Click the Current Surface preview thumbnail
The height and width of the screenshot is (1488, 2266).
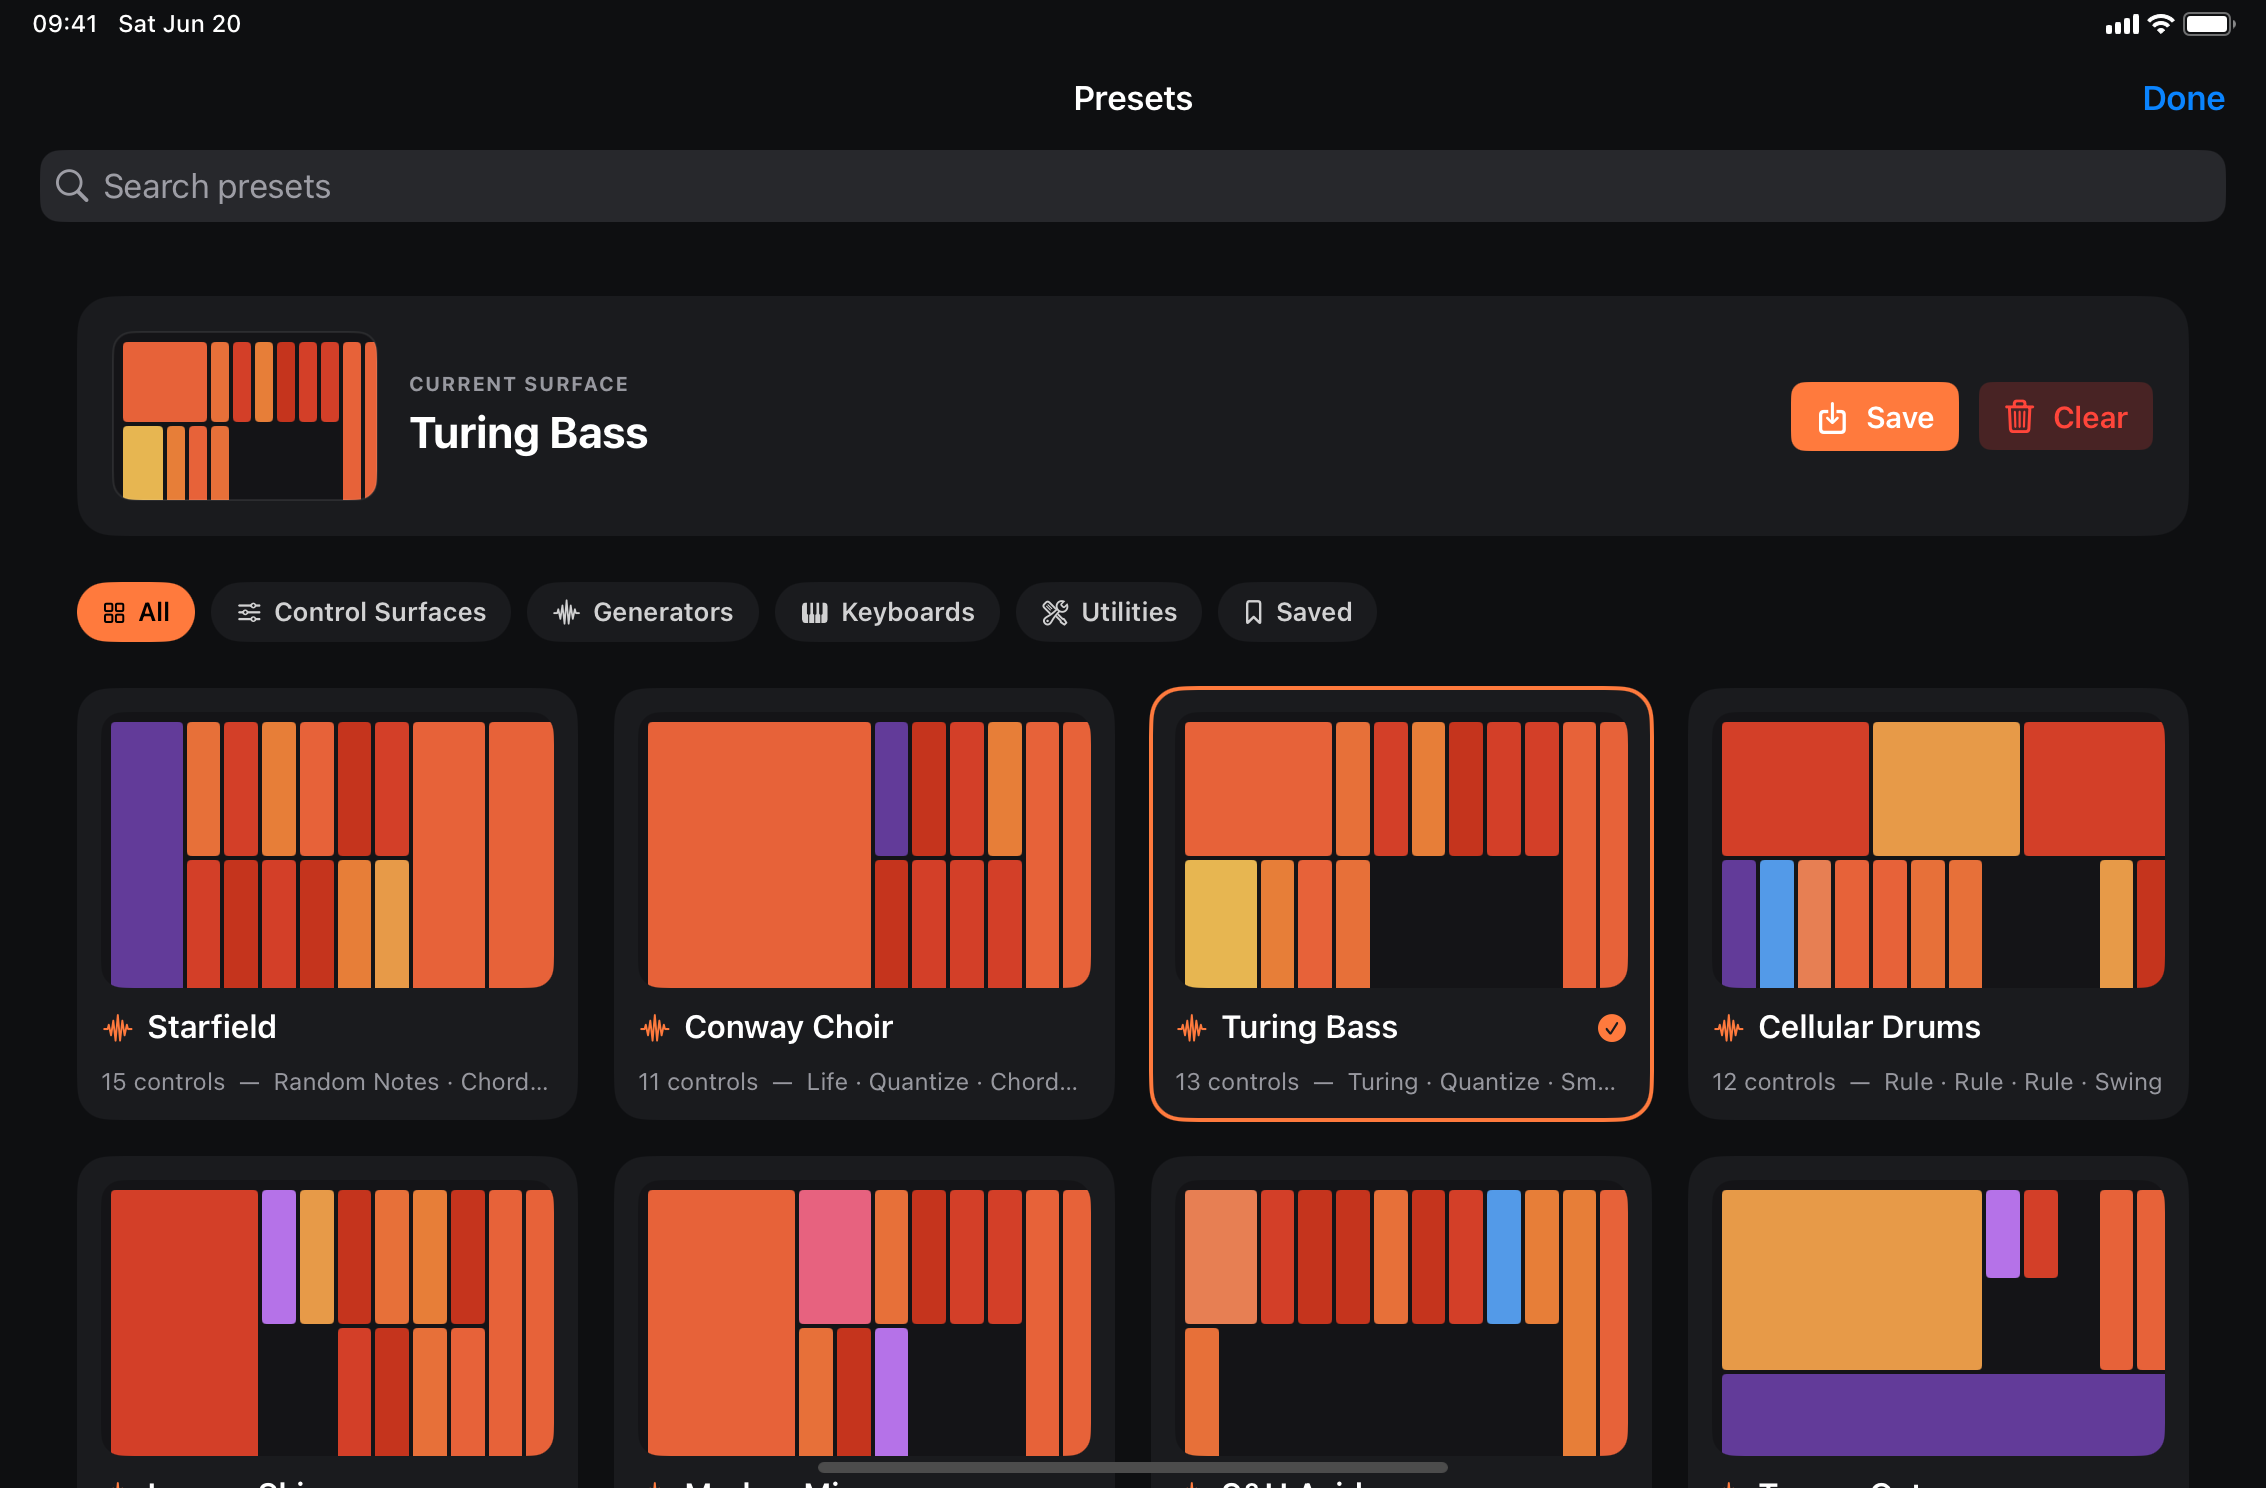[x=245, y=416]
